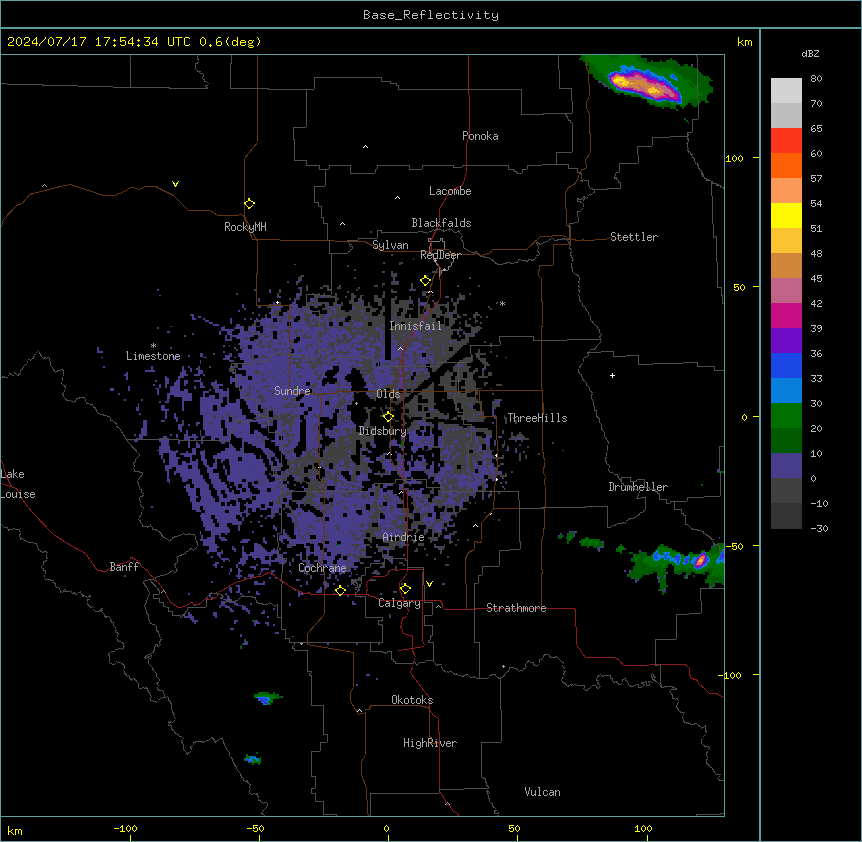Click the yellow diamond marker above RockyMH
Screen dimensions: 862x842
(250, 204)
